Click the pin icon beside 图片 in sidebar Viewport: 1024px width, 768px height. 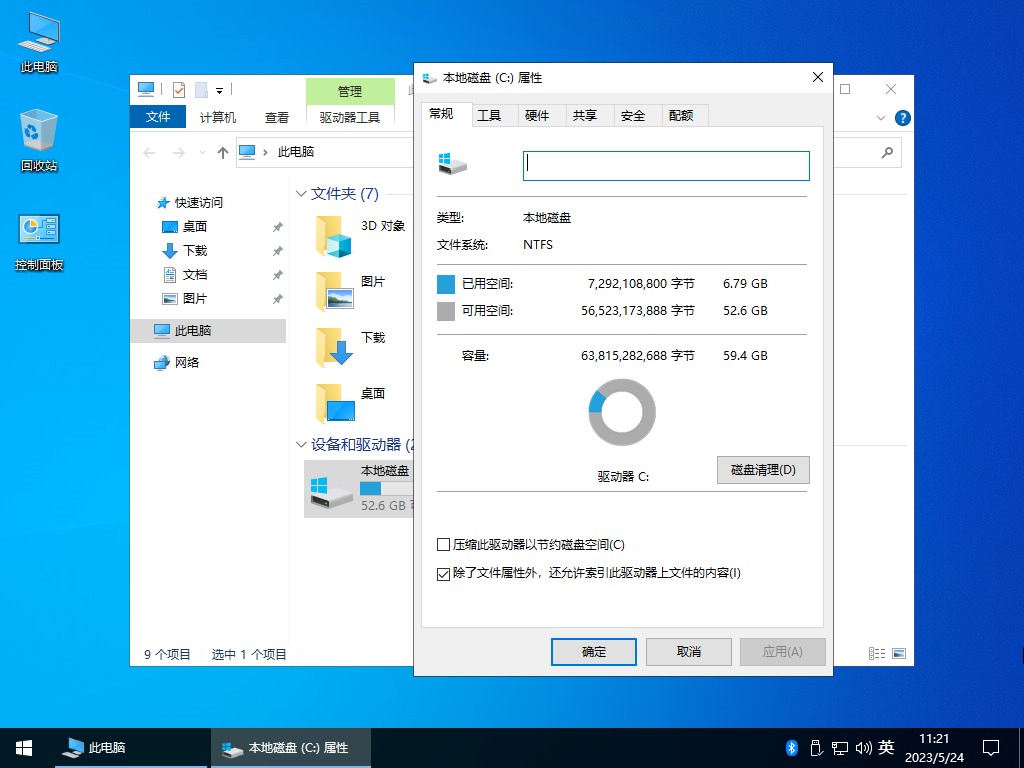tap(278, 299)
